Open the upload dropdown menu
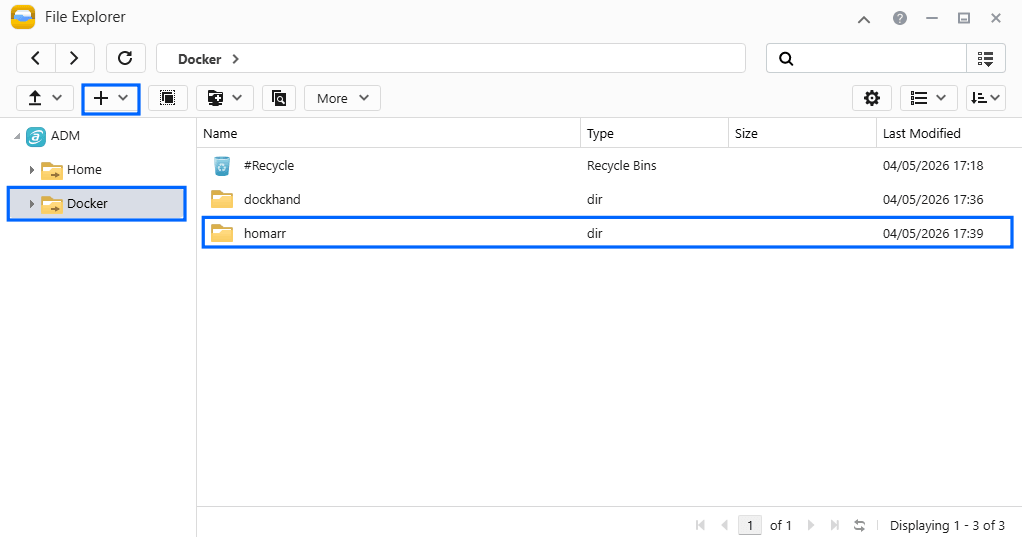Image resolution: width=1022 pixels, height=537 pixels. point(45,98)
